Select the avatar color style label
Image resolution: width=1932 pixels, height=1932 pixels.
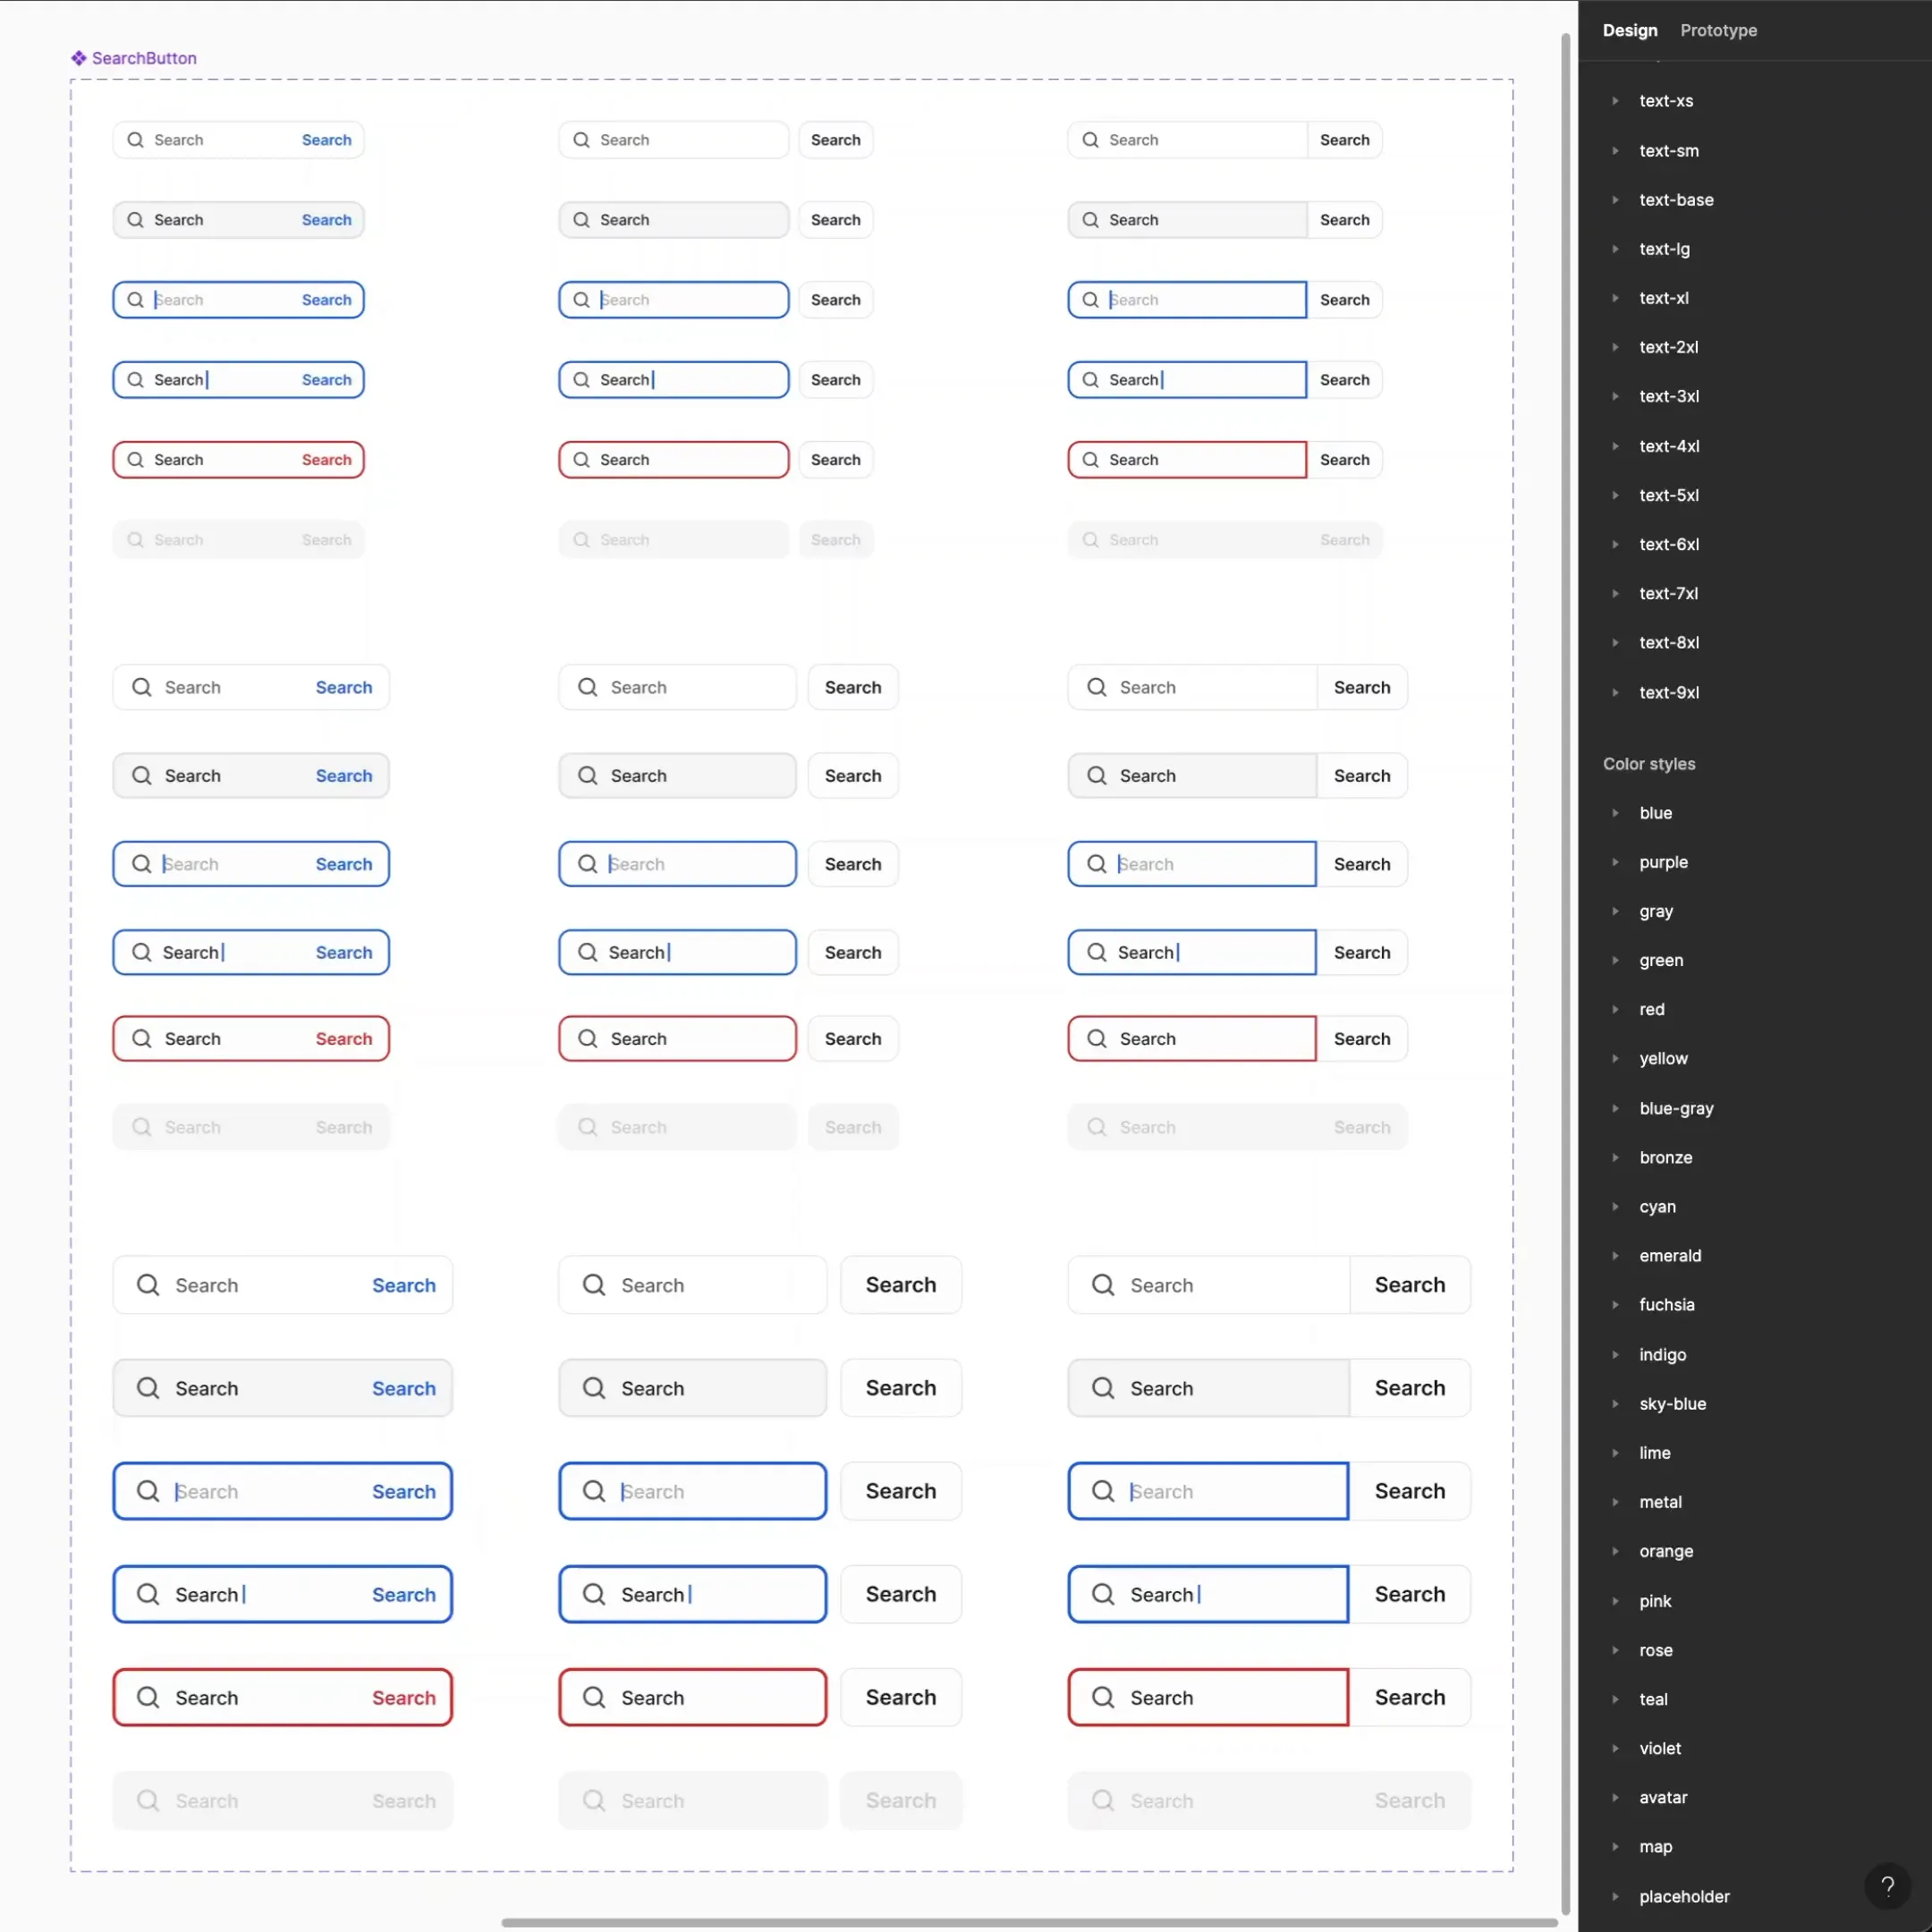(1663, 1797)
